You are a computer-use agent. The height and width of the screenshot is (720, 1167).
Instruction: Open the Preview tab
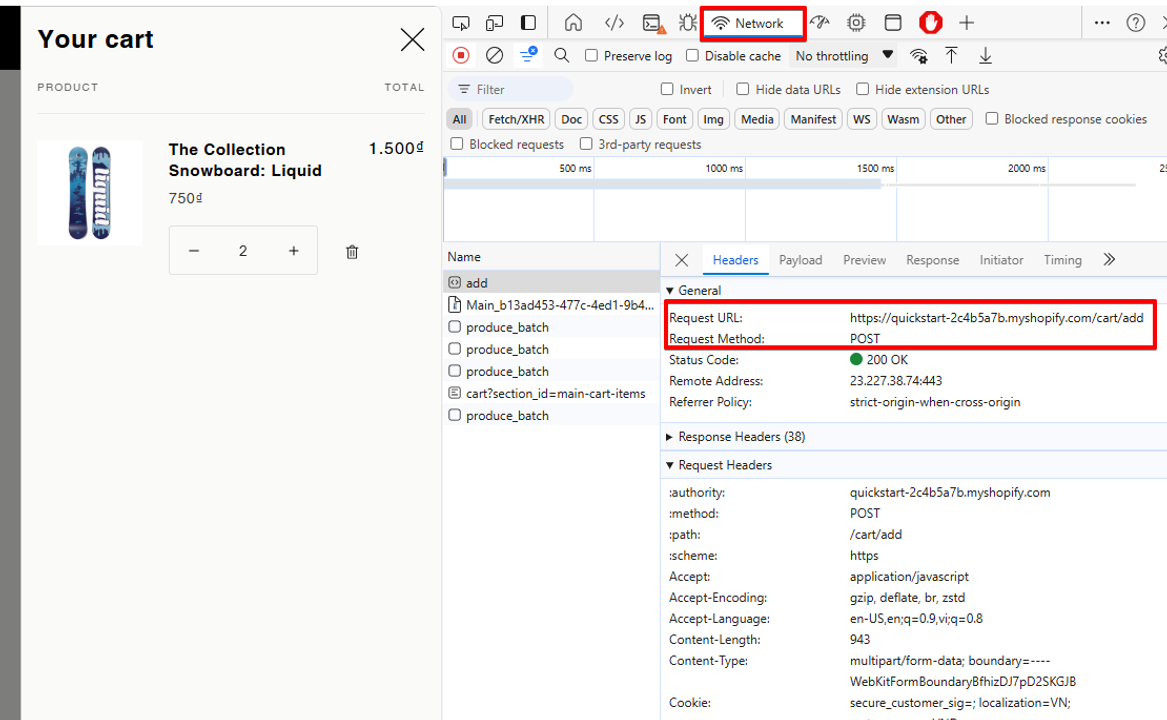coord(864,260)
